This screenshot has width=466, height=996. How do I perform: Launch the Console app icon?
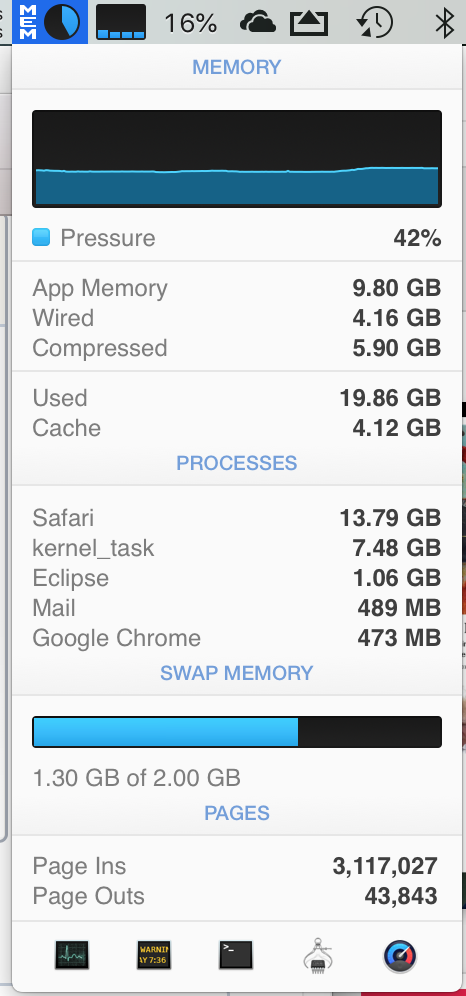[154, 955]
